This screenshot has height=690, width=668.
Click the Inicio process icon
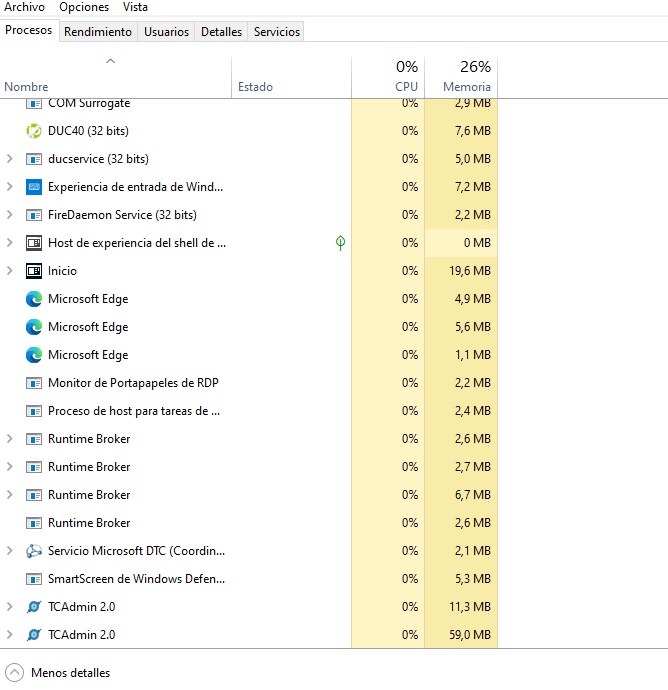(34, 271)
